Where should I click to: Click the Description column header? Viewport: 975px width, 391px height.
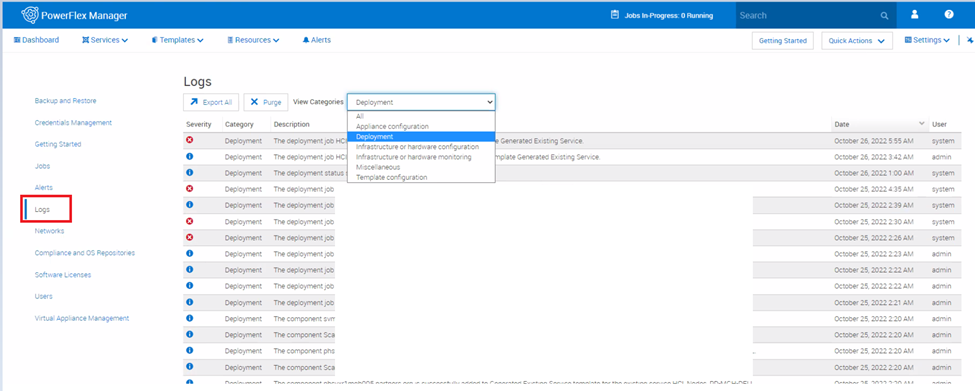[292, 124]
